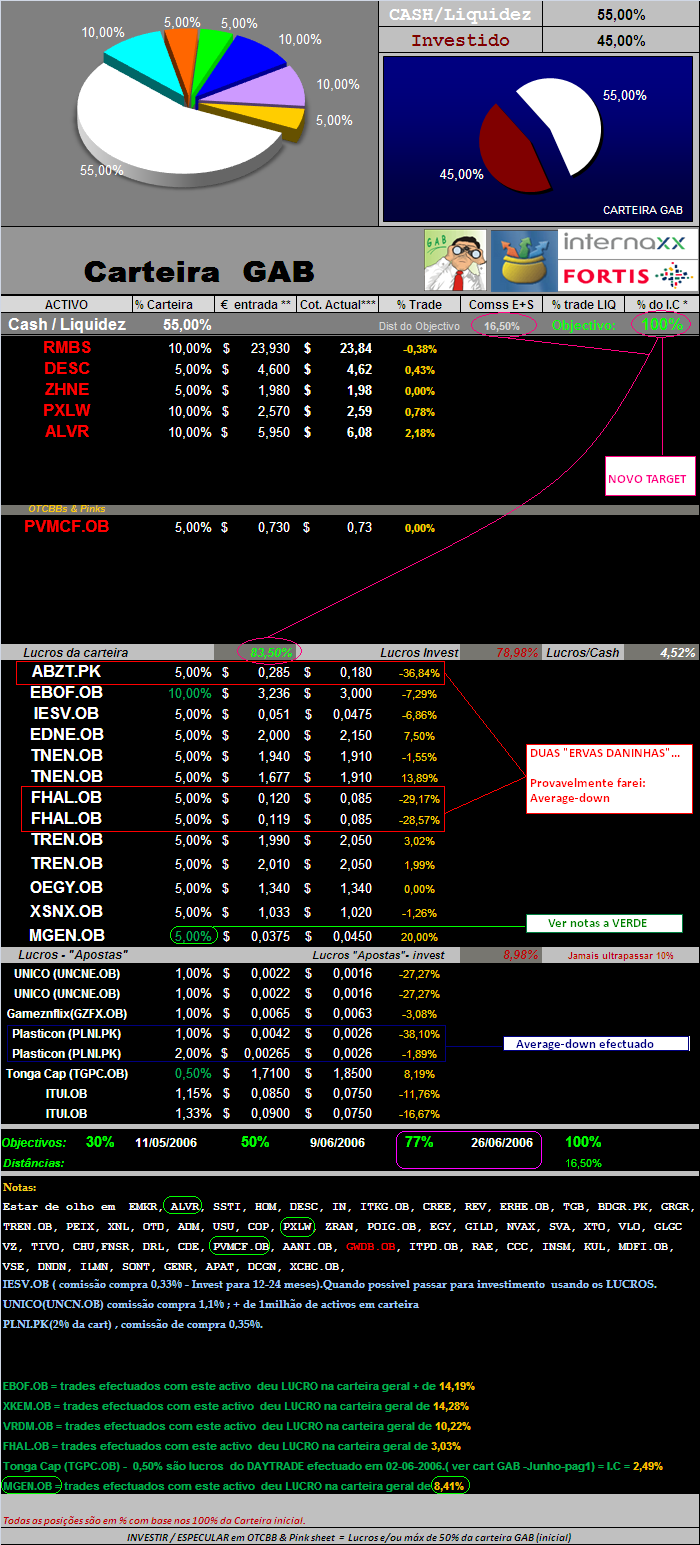Screen dimensions: 700x1545
Task: Select the ALVR ticker cell
Action: point(66,432)
